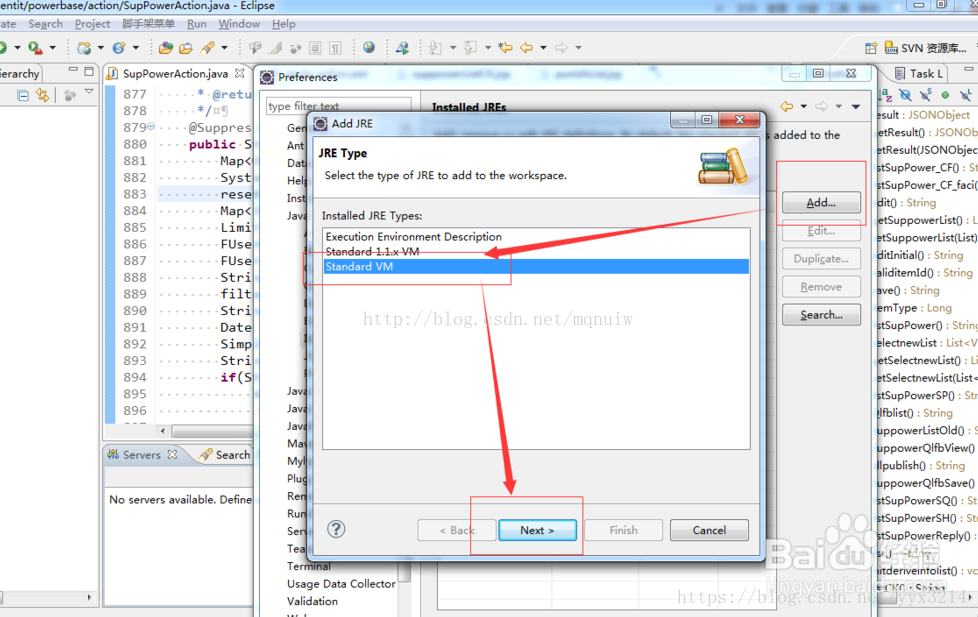This screenshot has height=617, width=978.
Task: Open the Run menu
Action: [x=196, y=24]
